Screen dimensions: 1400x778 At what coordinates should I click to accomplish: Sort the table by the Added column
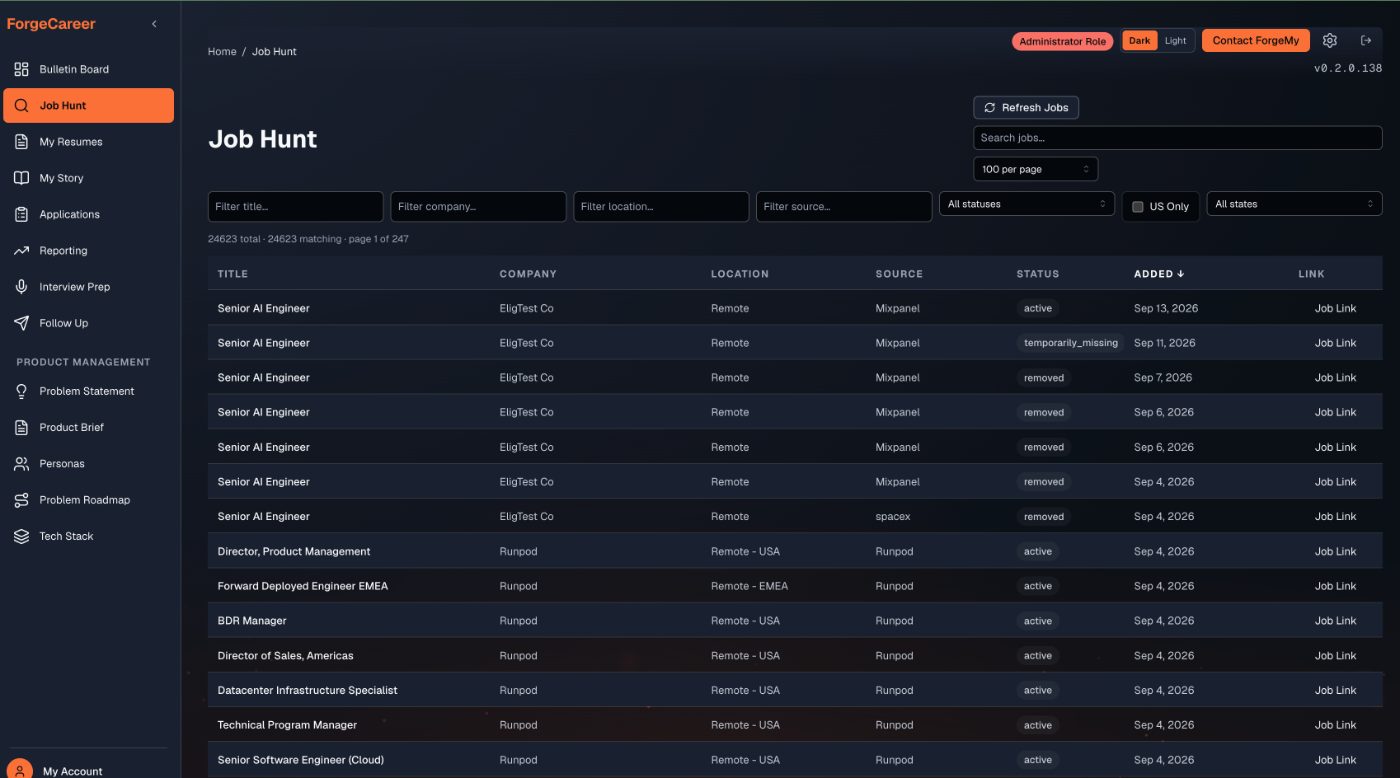[1159, 274]
